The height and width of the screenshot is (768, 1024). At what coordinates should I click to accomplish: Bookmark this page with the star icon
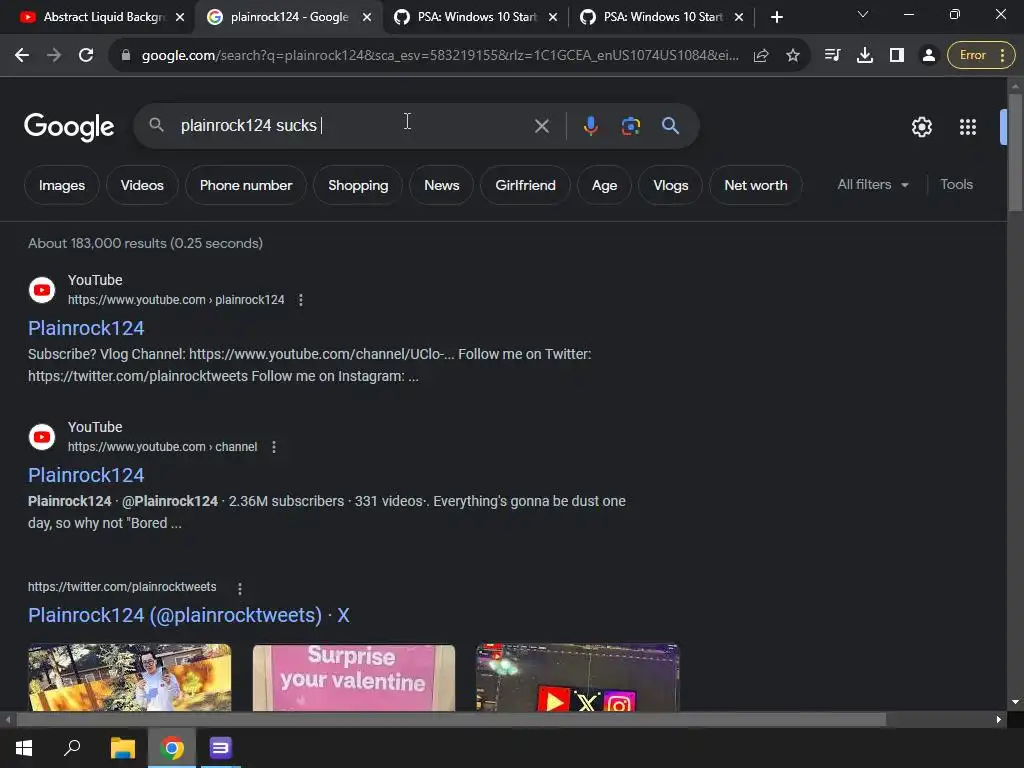tap(793, 56)
